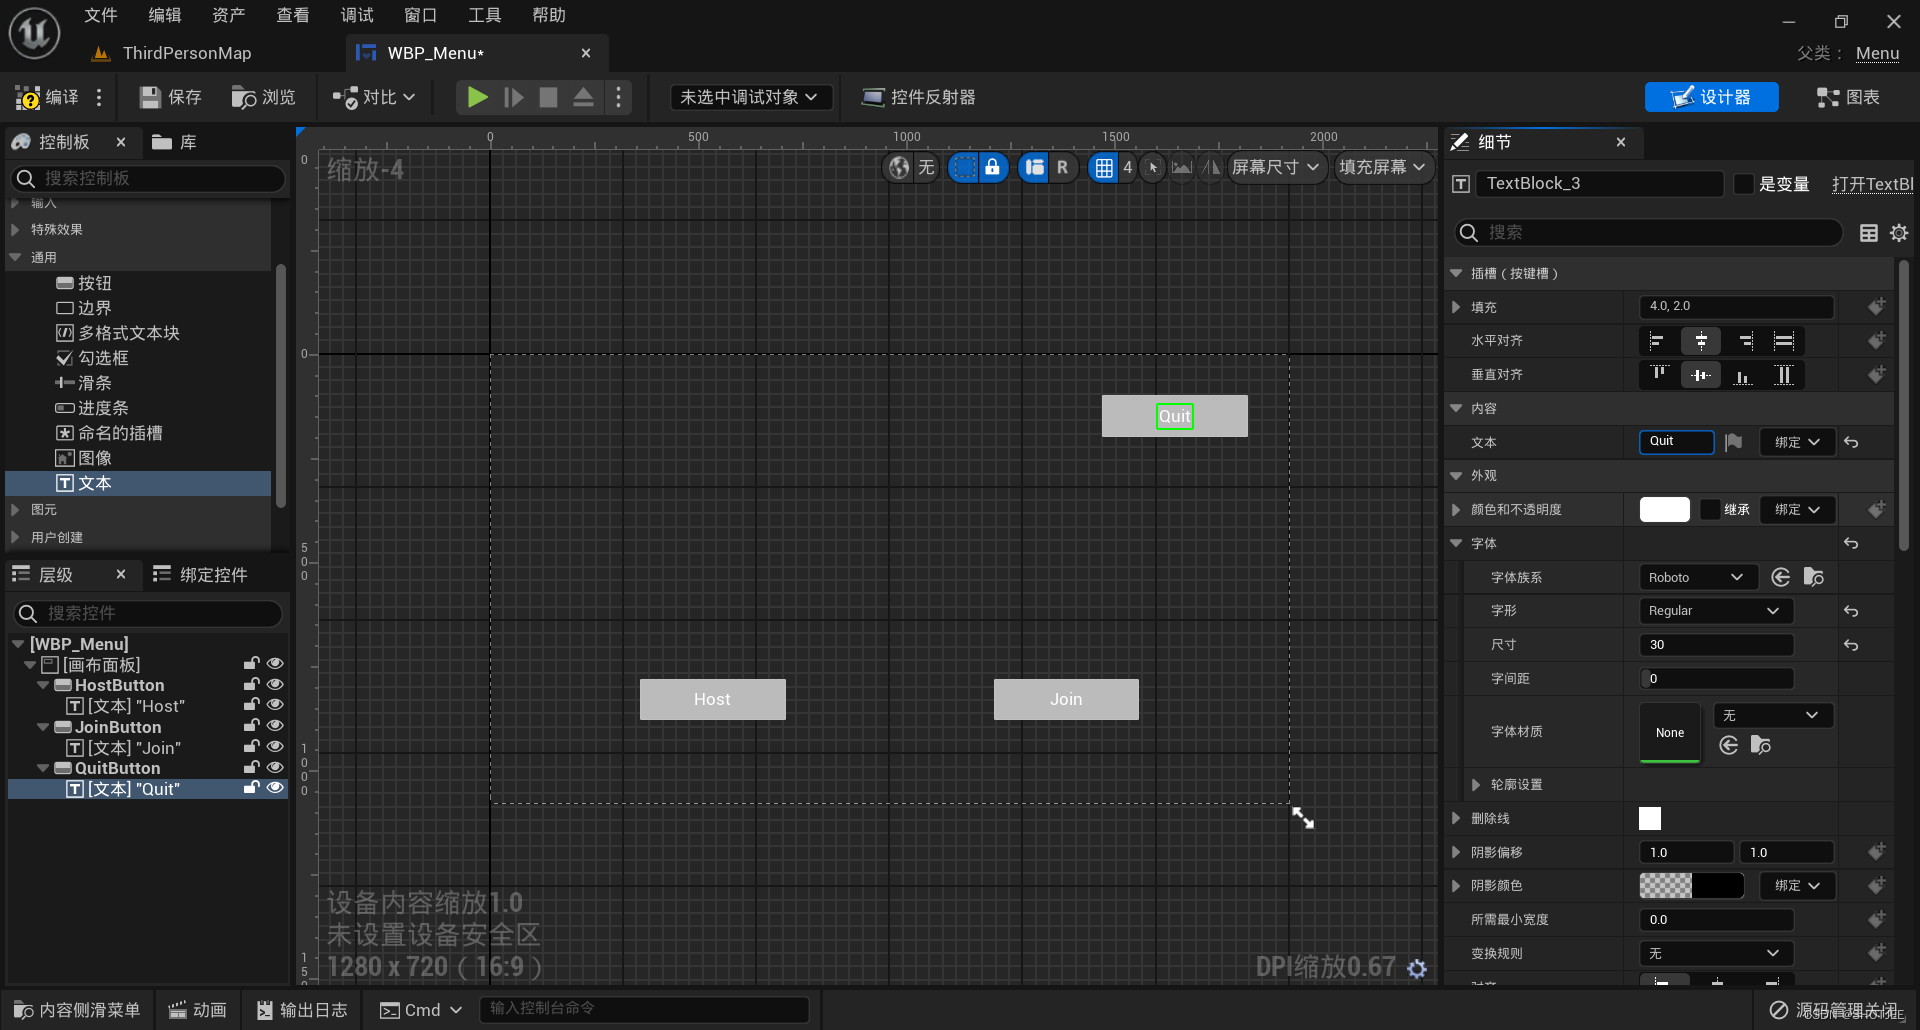
Task: Toggle grid snapping icon
Action: click(x=1104, y=168)
